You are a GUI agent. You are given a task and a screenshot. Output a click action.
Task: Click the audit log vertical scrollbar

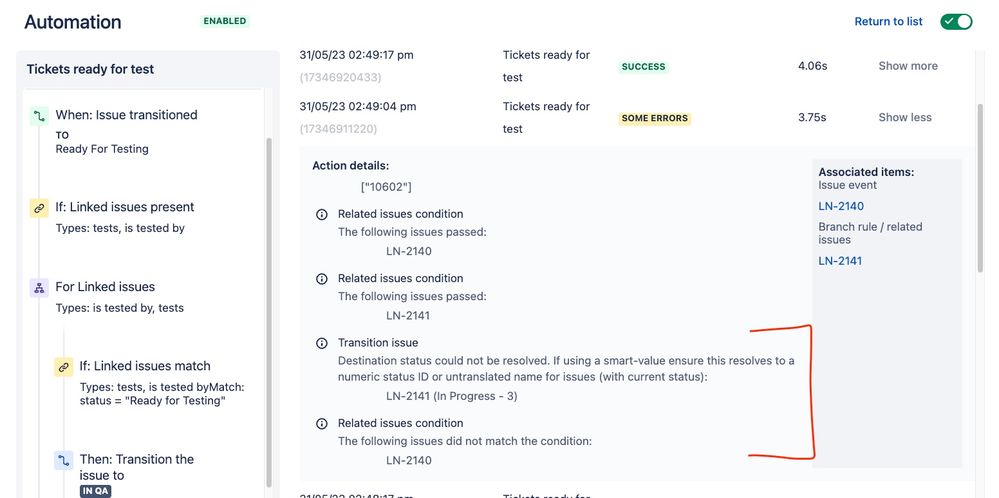(x=980, y=188)
